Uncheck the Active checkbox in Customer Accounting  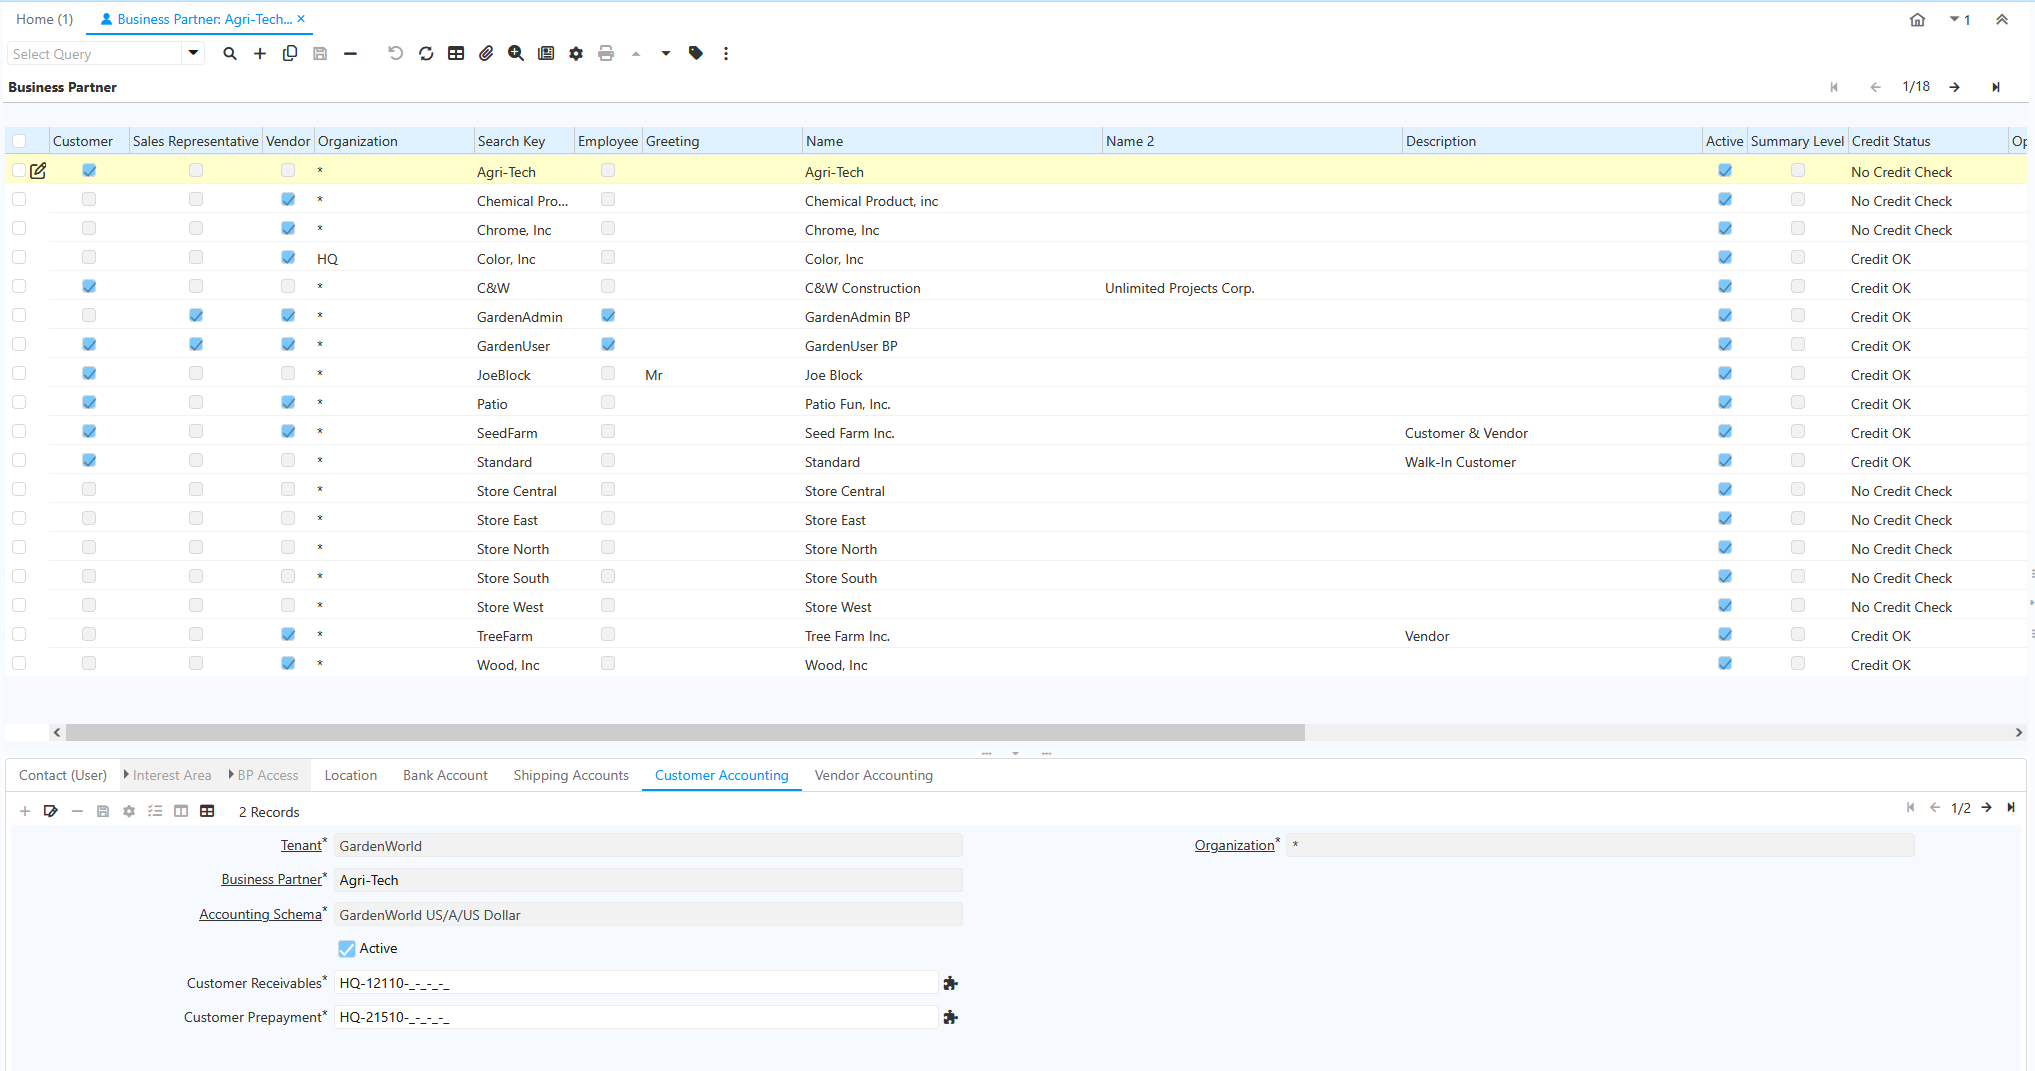pos(347,949)
